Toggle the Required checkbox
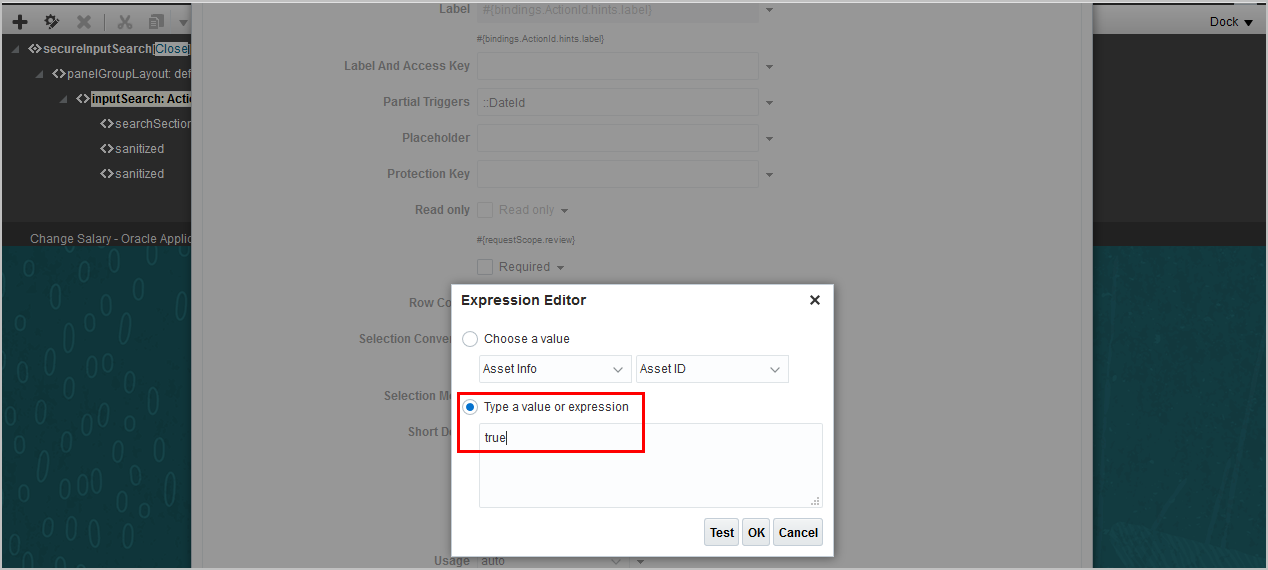Viewport: 1268px width, 570px height. tap(485, 267)
